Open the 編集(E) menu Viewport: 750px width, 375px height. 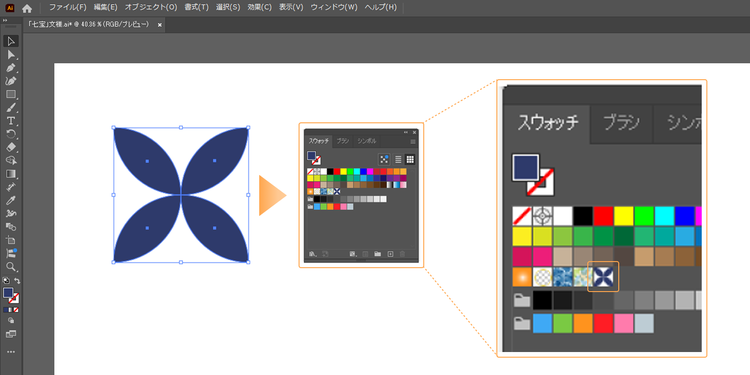(x=105, y=7)
